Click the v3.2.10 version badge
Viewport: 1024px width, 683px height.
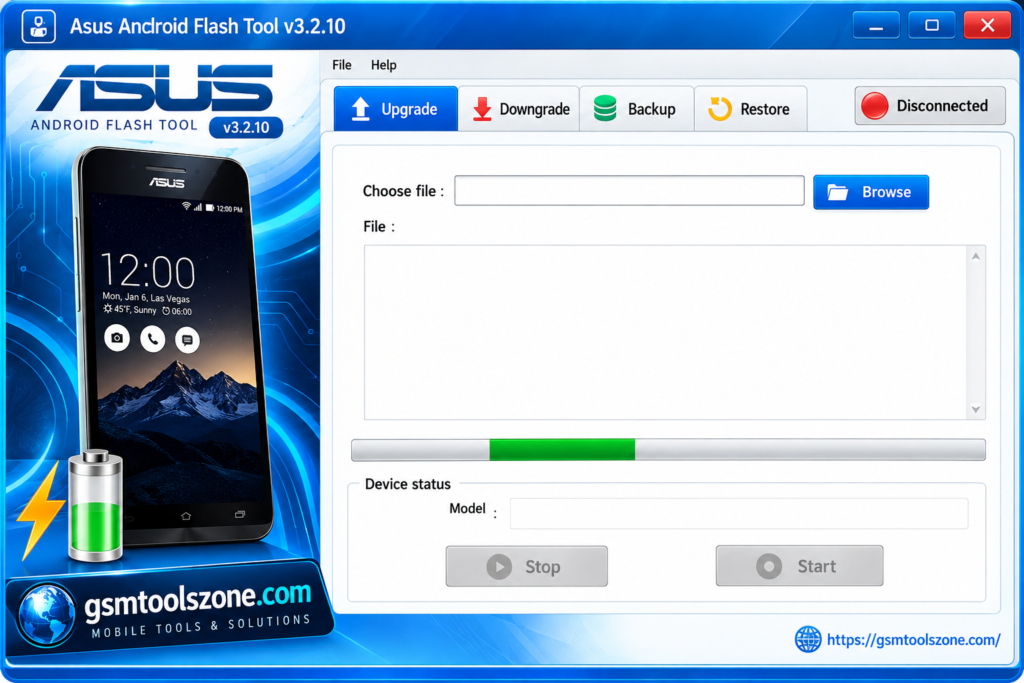(246, 127)
